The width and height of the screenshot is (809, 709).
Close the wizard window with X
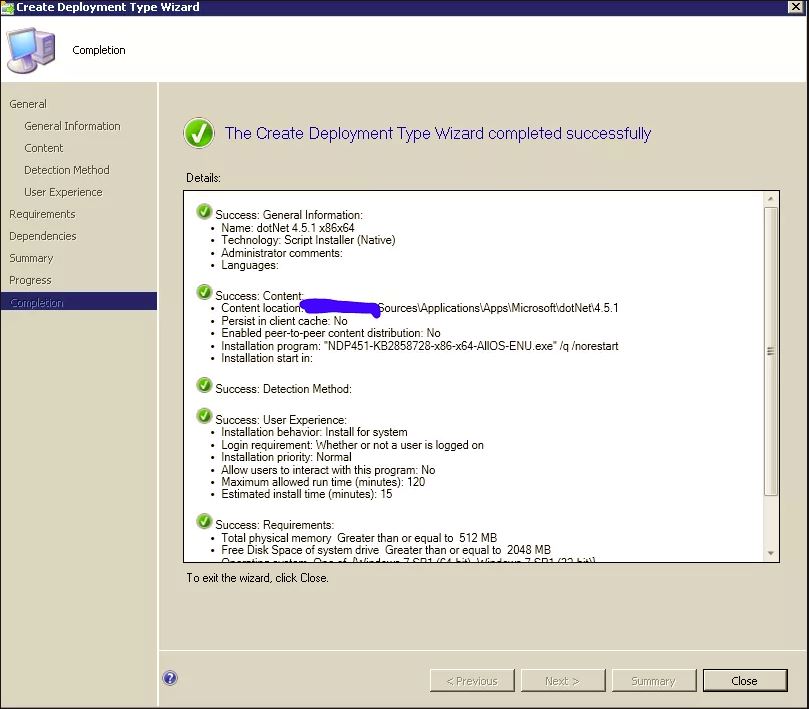point(797,7)
